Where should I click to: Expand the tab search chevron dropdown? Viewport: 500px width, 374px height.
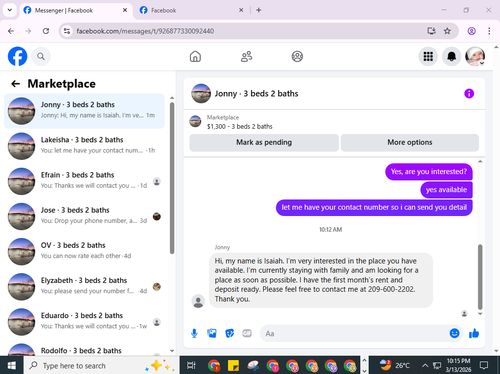[10, 10]
